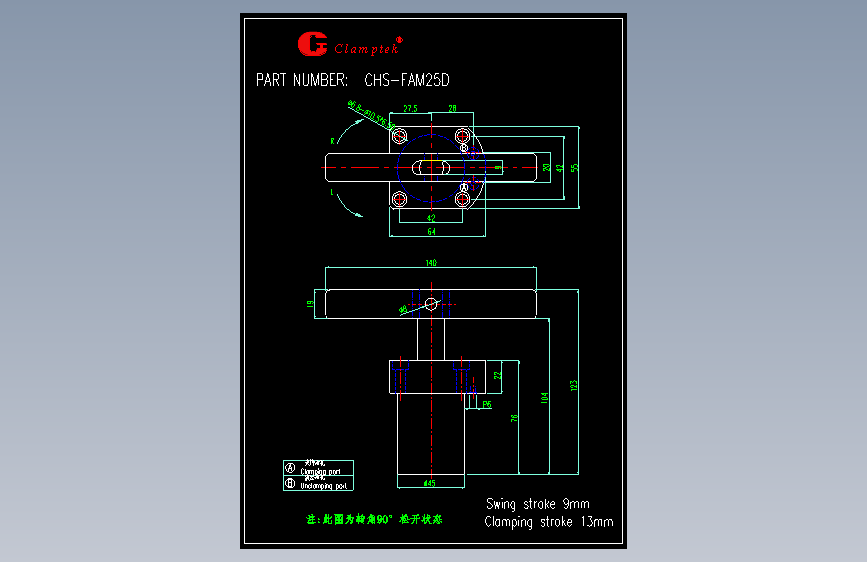Select the "ø8" leader label on the arm pin
867x562 pixels.
403,310
